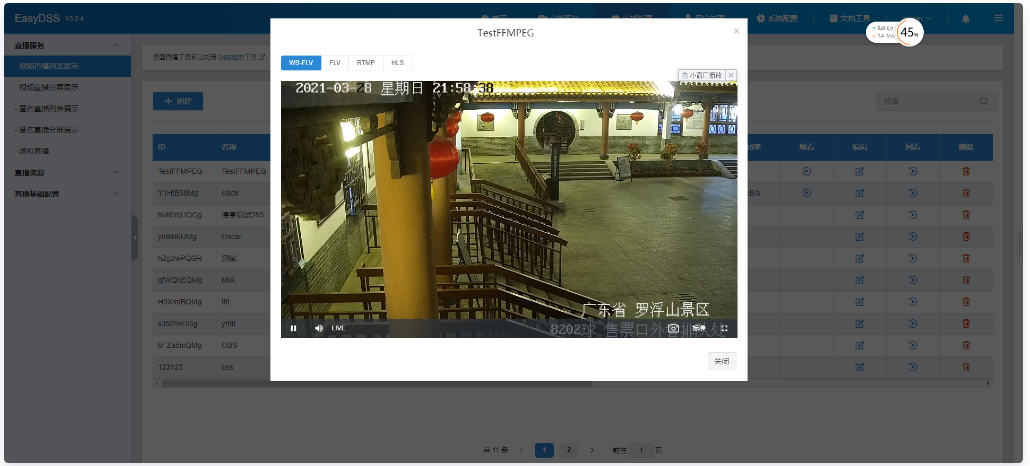Select 视频直播分屏展示 in sidebar

click(x=68, y=87)
